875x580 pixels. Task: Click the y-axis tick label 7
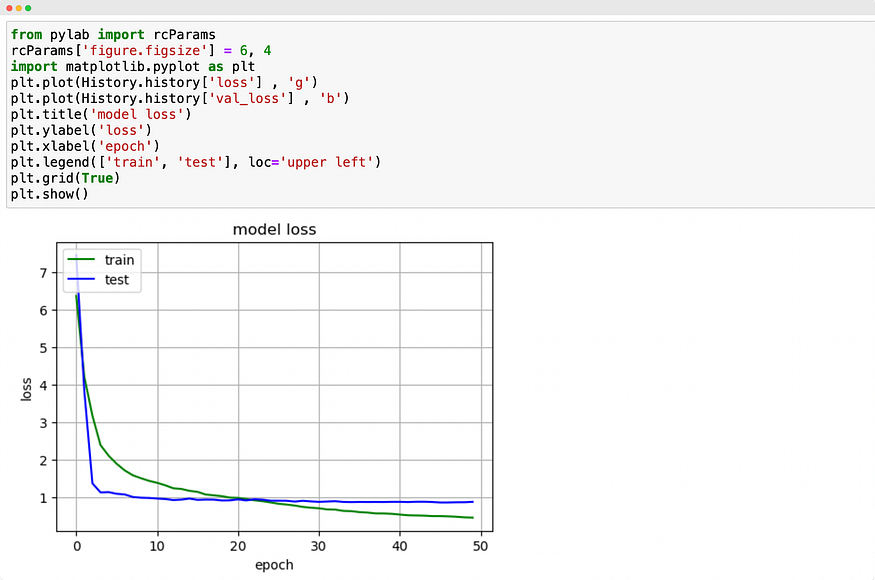(x=44, y=273)
